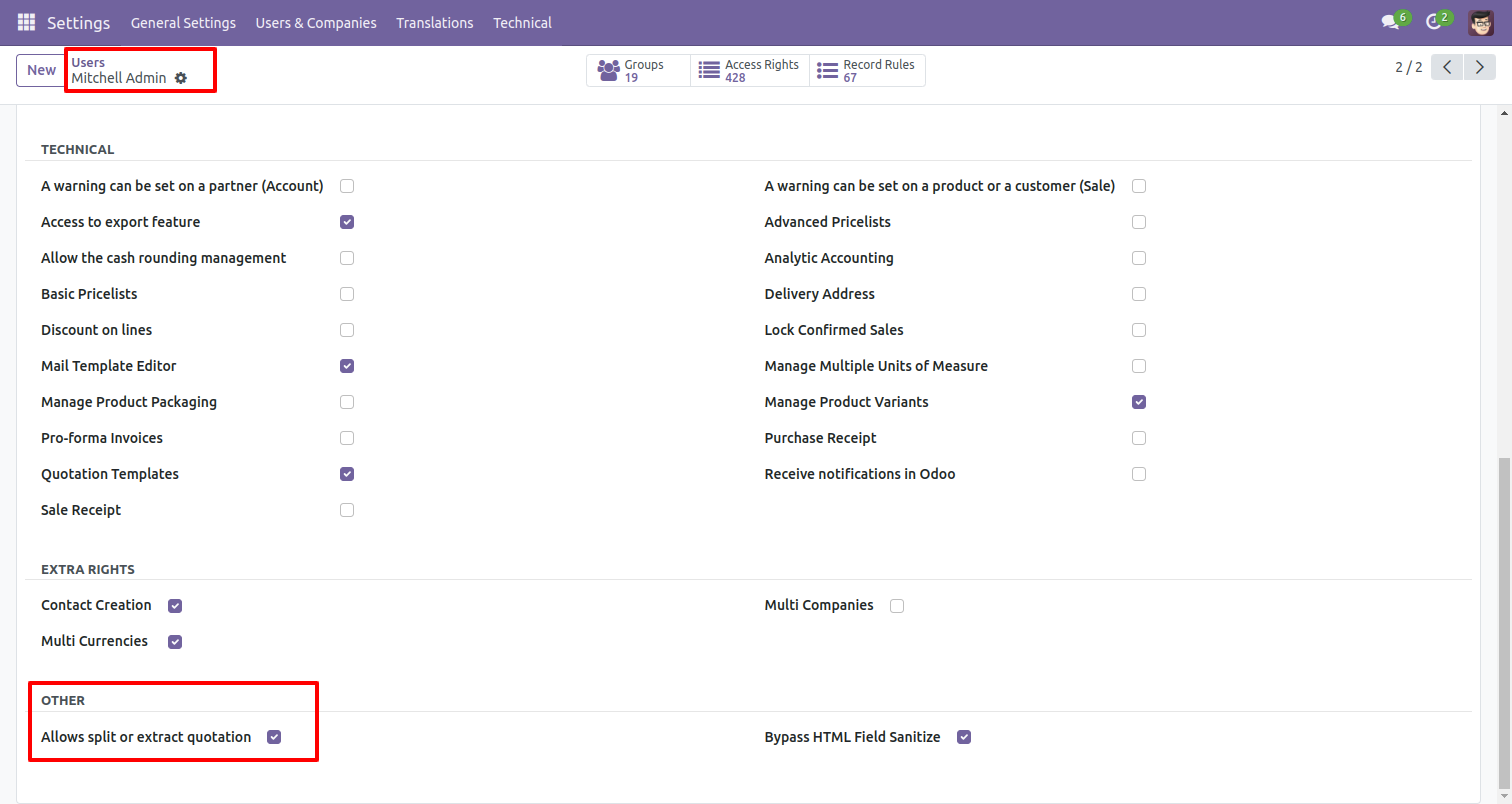Toggle warning on a partner (Account) checkbox

(x=347, y=186)
